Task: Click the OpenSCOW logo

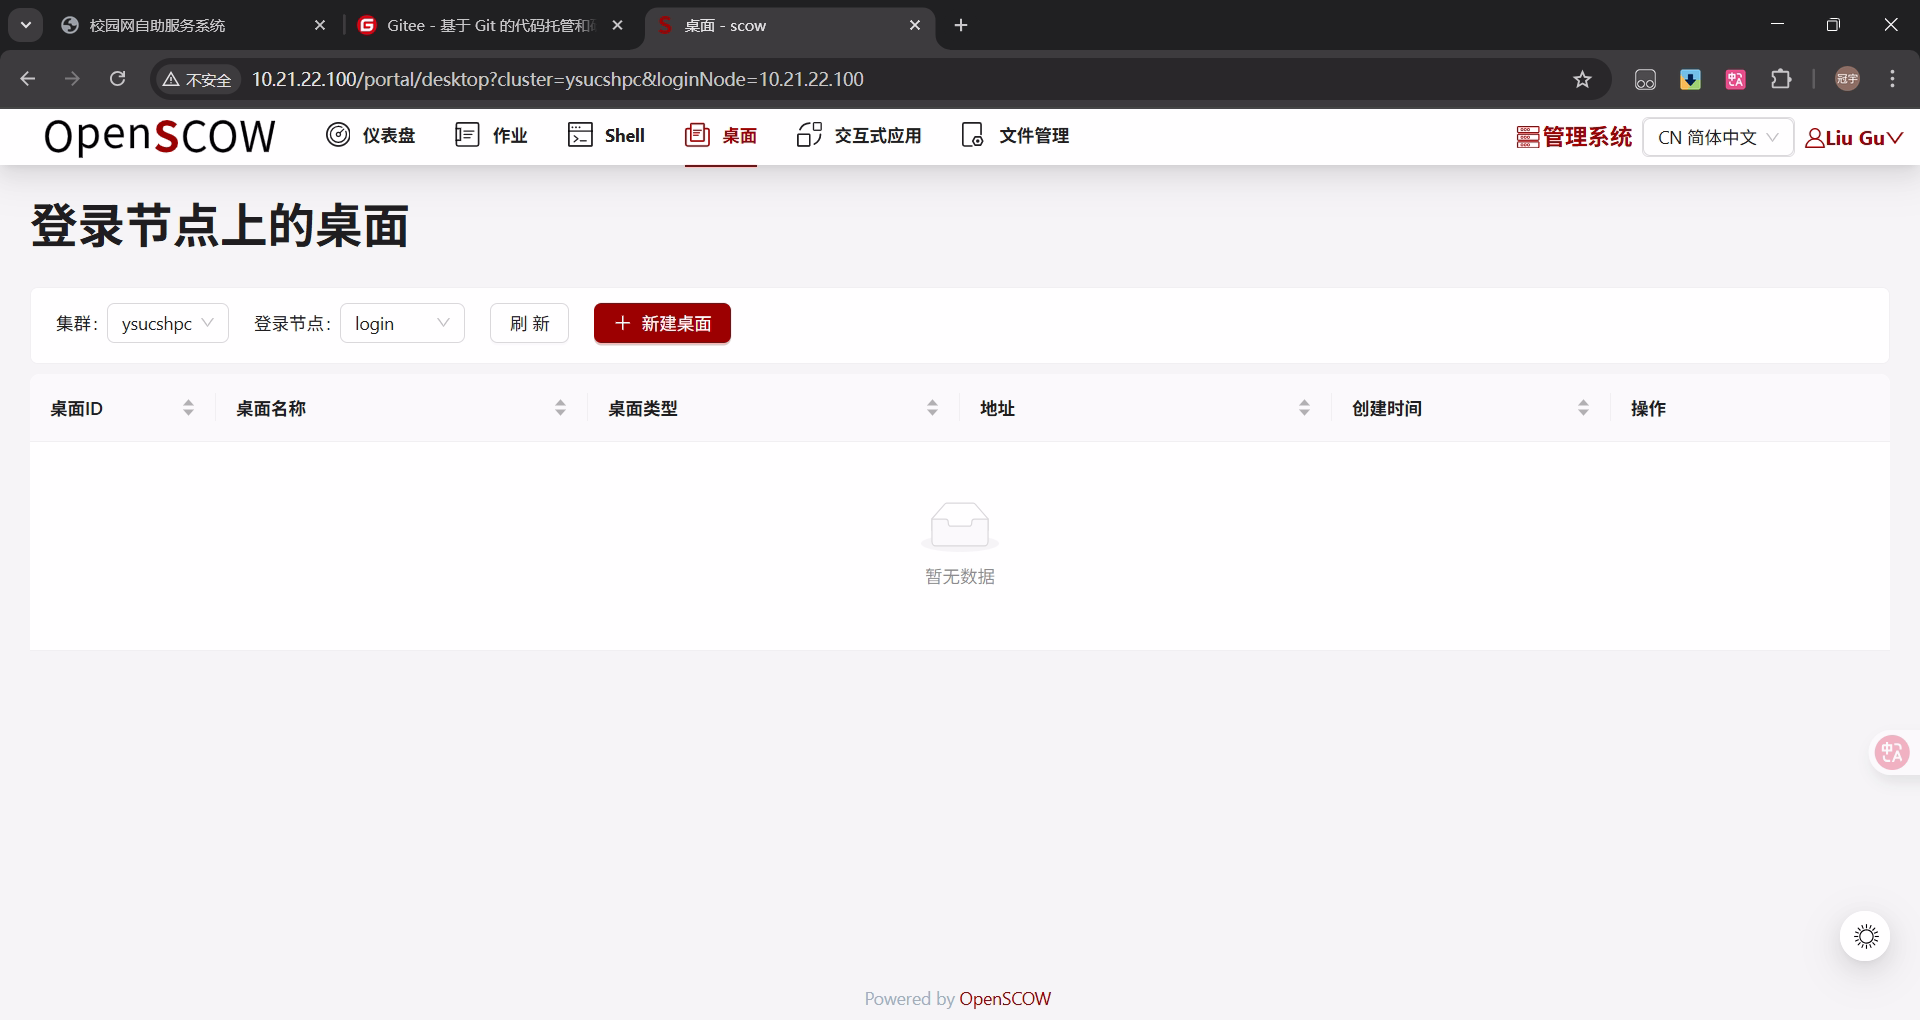Action: pyautogui.click(x=159, y=137)
